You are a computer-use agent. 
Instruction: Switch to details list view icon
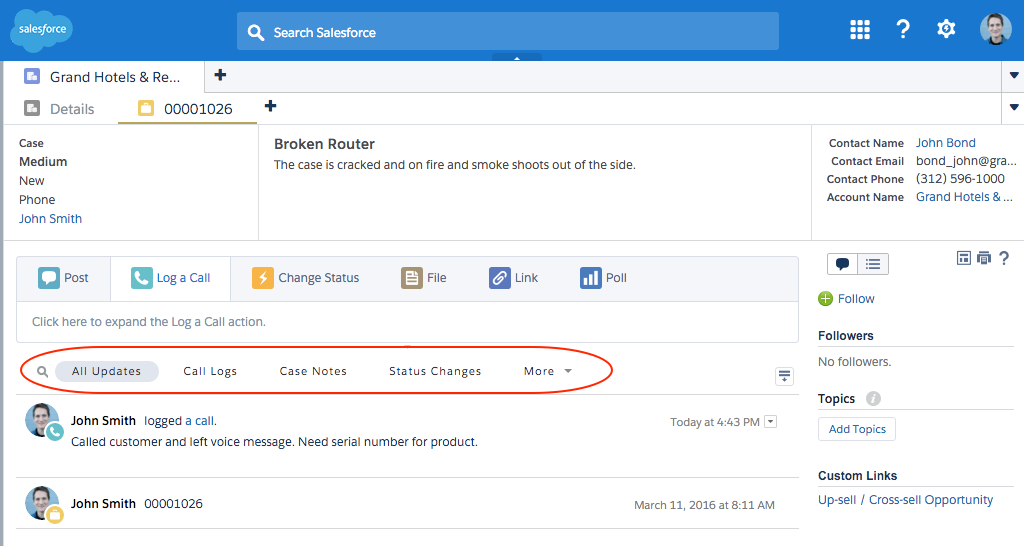pyautogui.click(x=873, y=264)
